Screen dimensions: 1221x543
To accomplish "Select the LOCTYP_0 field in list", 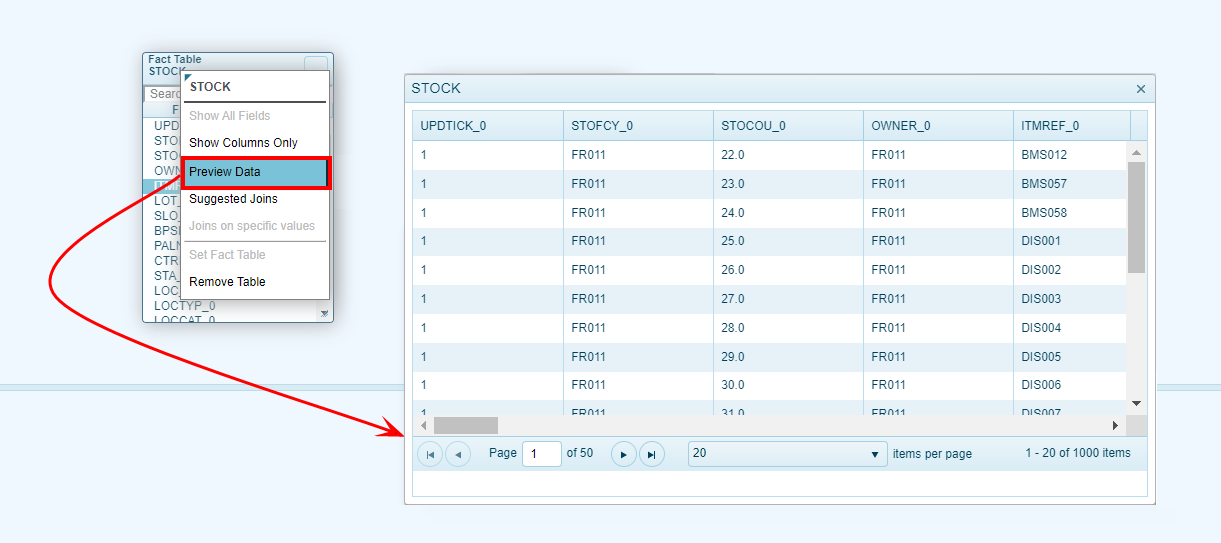I will point(185,306).
